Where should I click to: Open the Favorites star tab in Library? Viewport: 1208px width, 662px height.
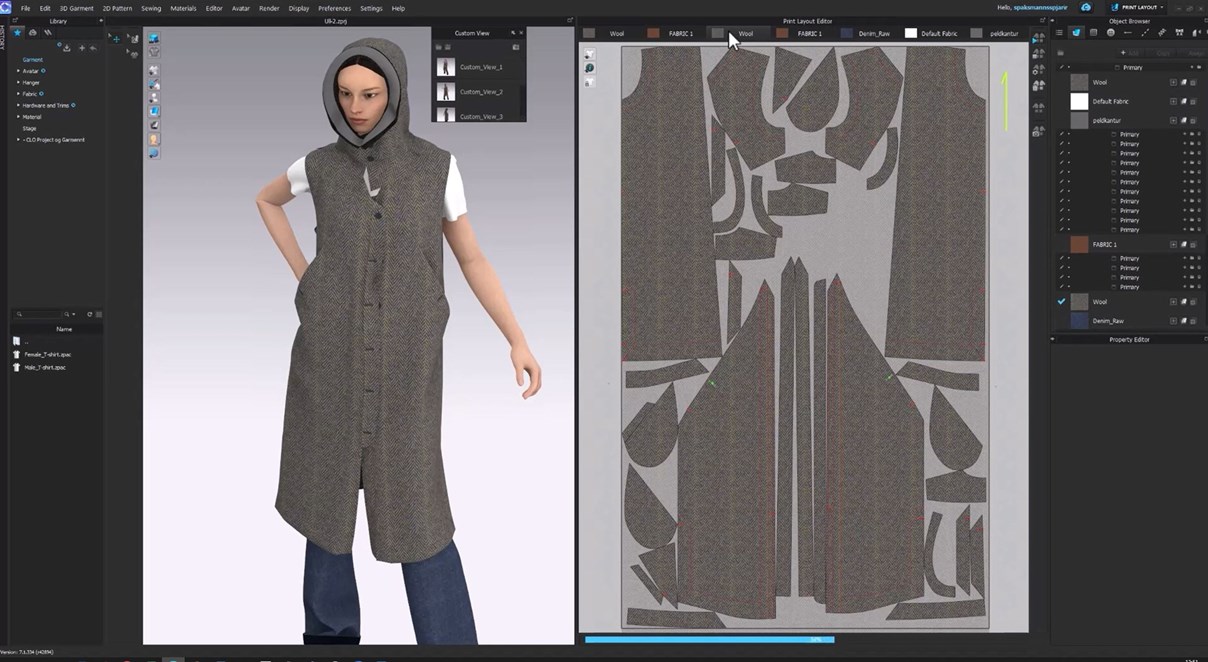tap(17, 32)
